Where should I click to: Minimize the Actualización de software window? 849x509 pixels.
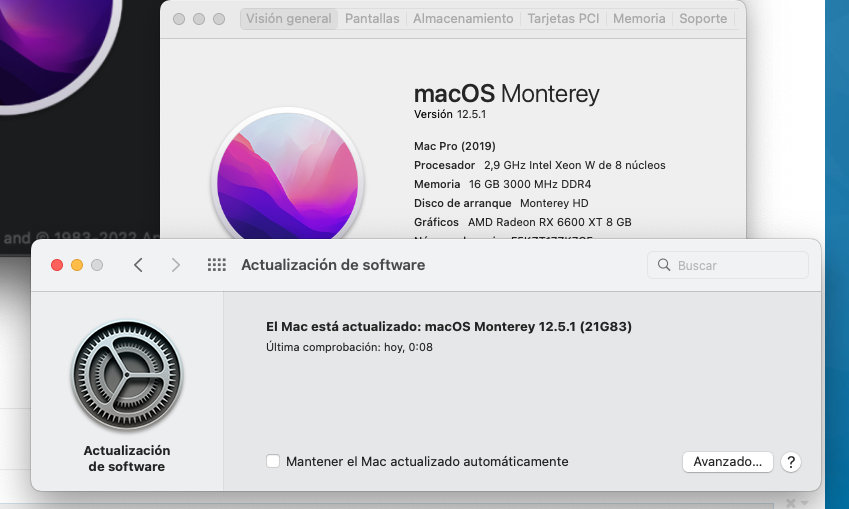(x=77, y=265)
